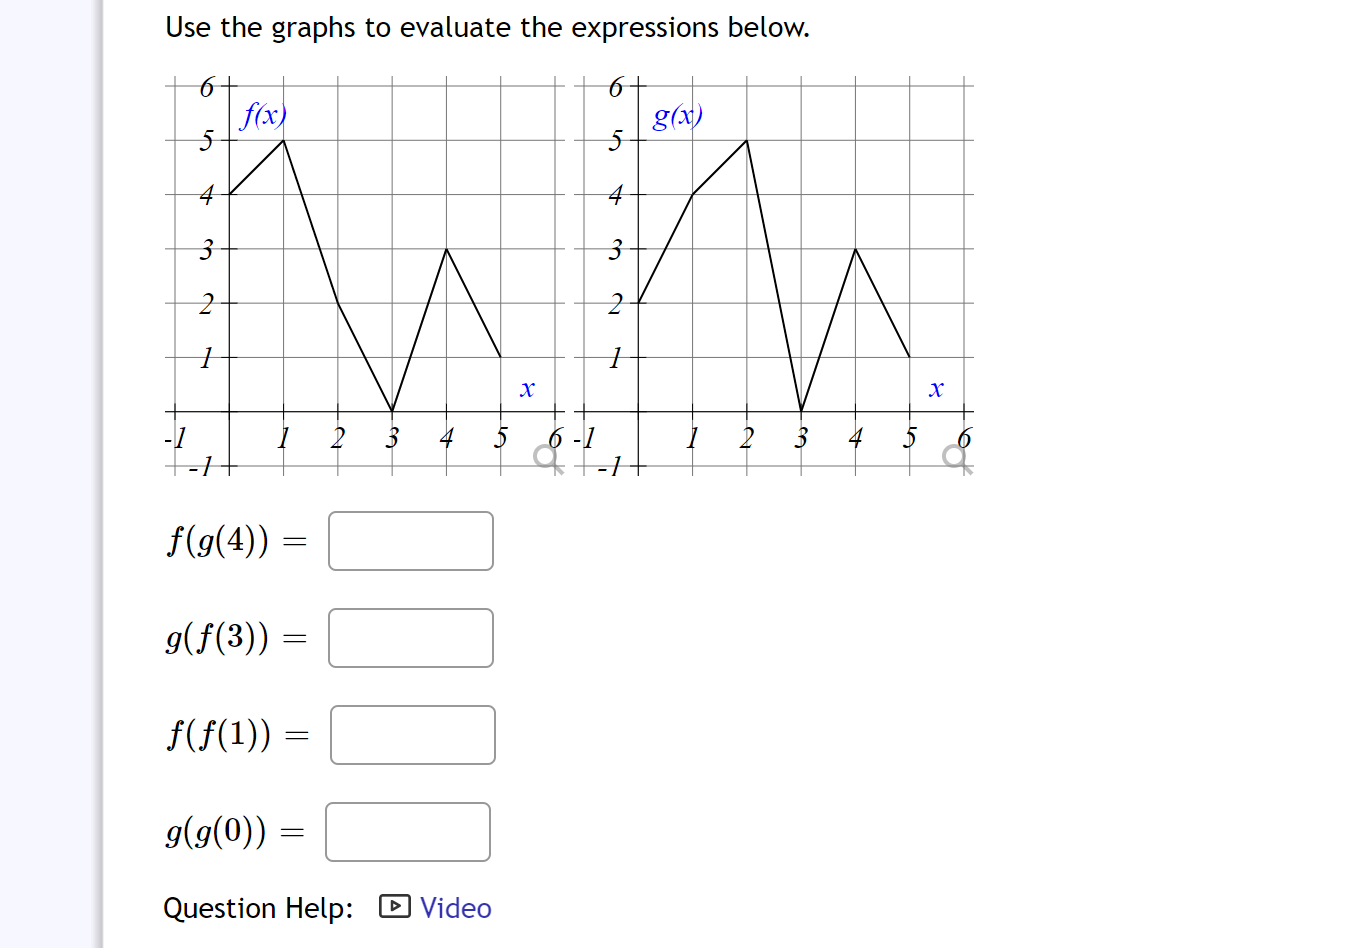Click the blue f(x) label on the left graph

(x=263, y=114)
